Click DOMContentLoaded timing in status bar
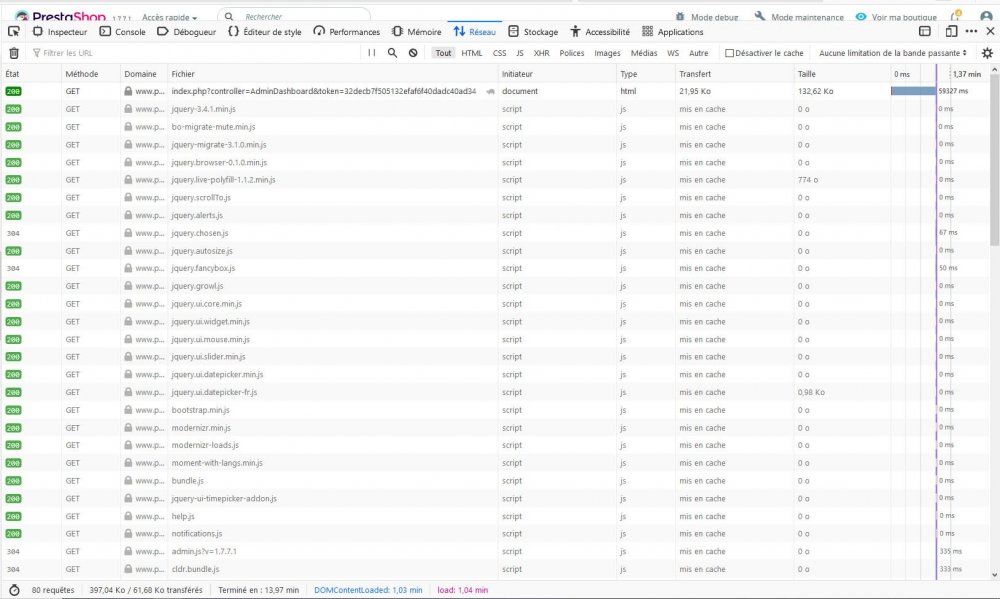This screenshot has height=599, width=1000. click(368, 590)
